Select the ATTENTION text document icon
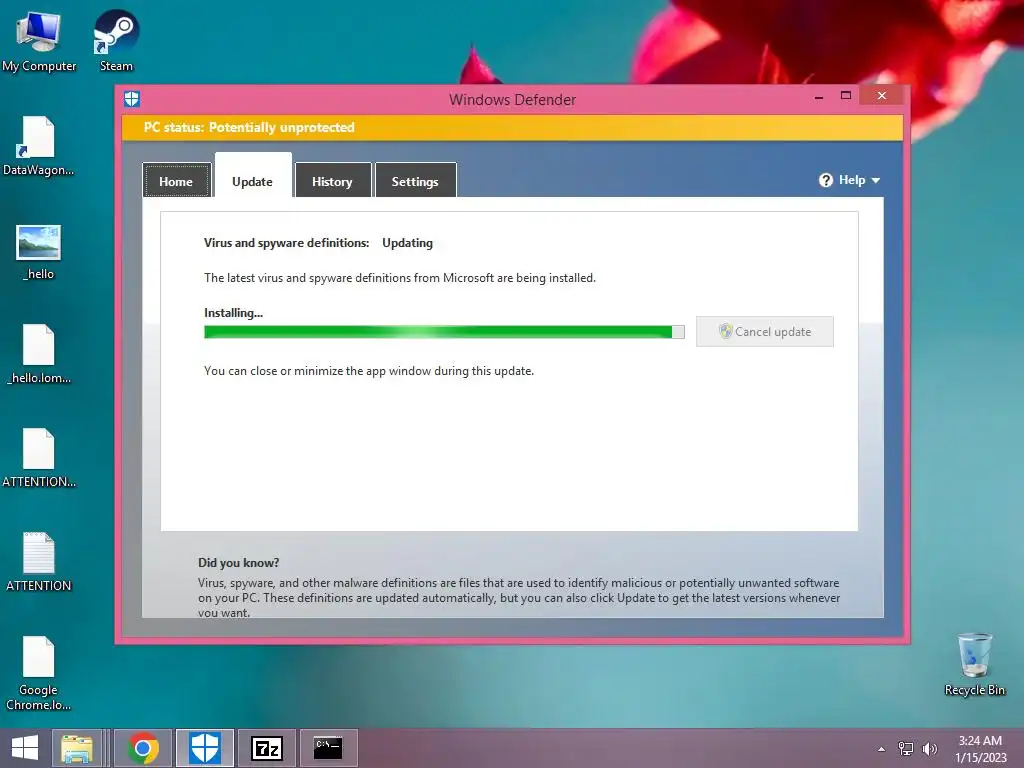The width and height of the screenshot is (1024, 768). pos(39,562)
